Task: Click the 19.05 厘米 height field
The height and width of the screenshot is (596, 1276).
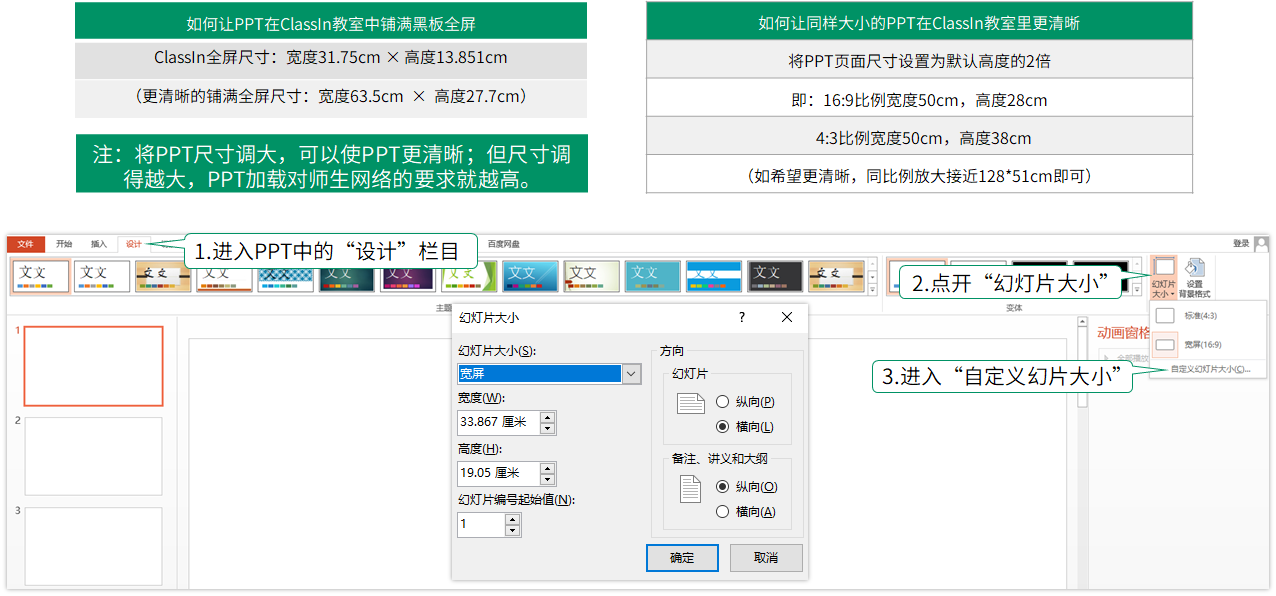Action: [498, 474]
